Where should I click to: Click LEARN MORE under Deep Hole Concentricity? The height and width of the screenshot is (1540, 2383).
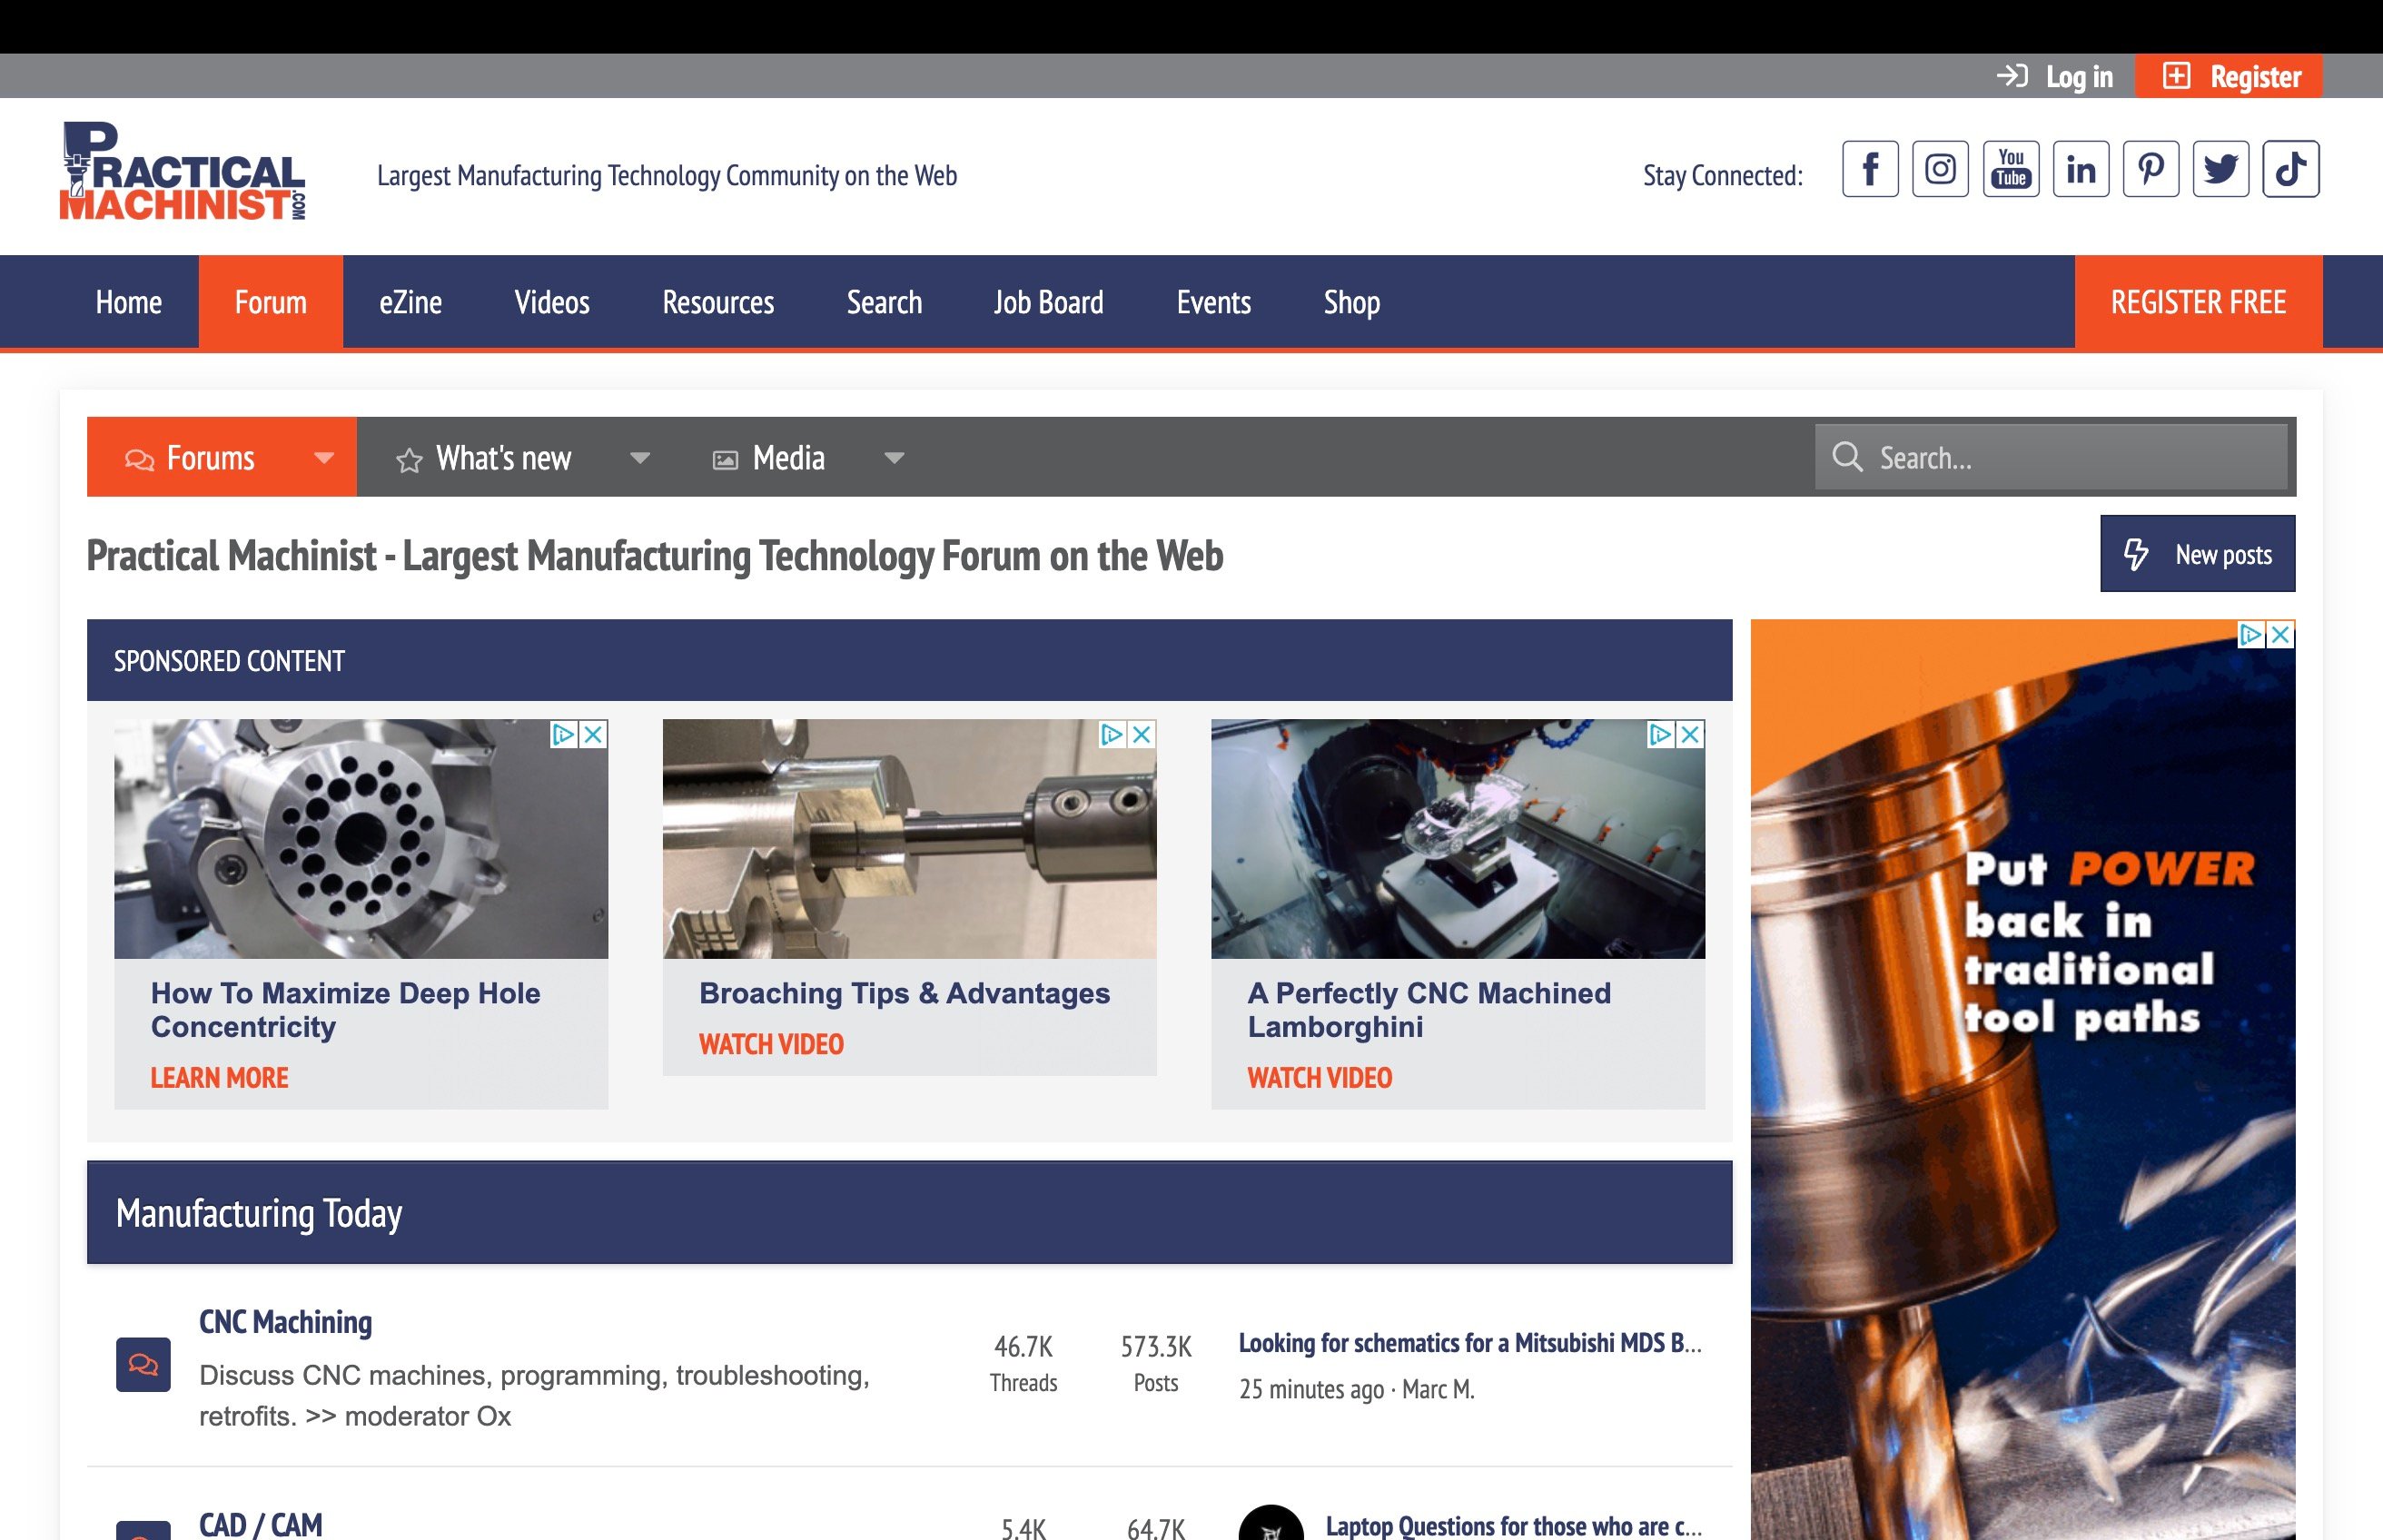pyautogui.click(x=219, y=1078)
